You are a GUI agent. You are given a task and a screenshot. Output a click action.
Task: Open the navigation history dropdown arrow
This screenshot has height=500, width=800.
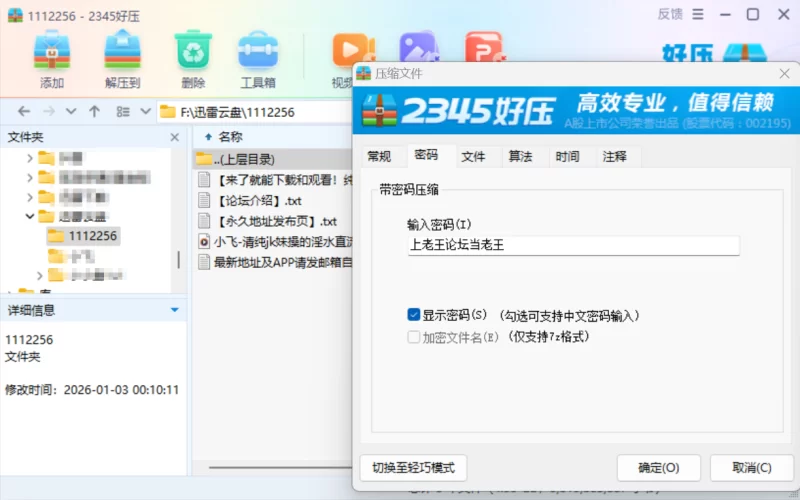click(71, 112)
